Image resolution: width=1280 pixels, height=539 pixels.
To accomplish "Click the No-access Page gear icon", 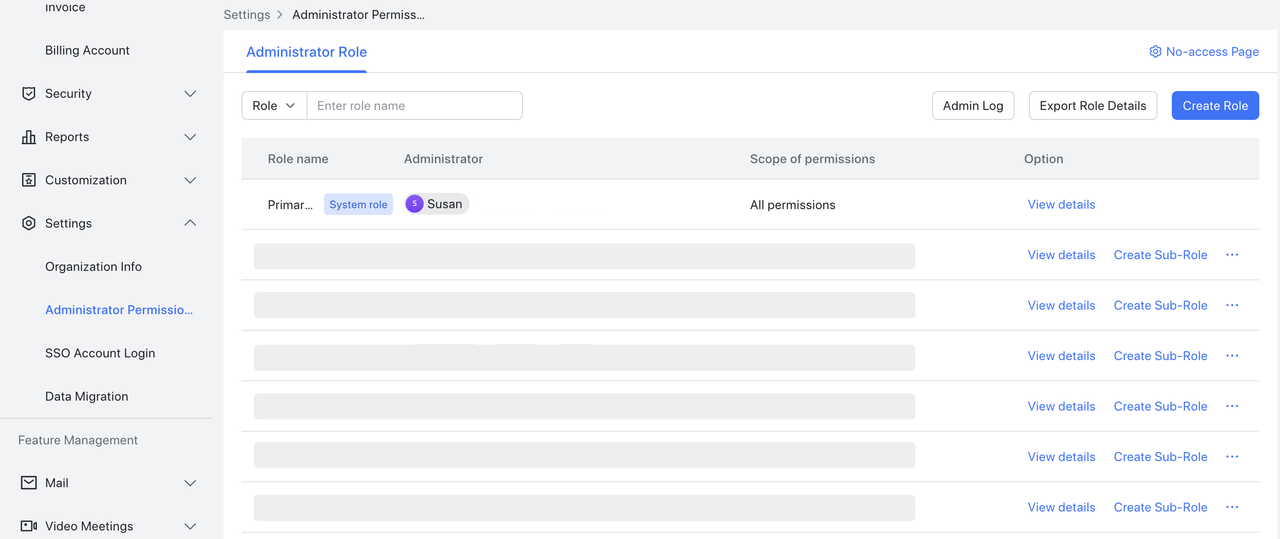I will [1155, 52].
